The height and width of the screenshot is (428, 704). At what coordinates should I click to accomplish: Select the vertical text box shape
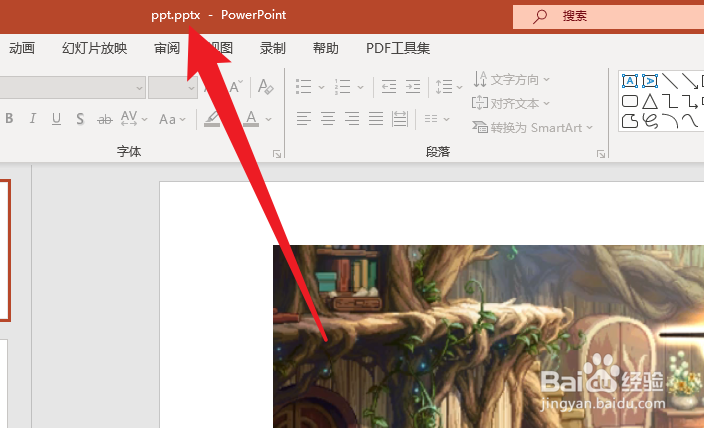tap(650, 81)
